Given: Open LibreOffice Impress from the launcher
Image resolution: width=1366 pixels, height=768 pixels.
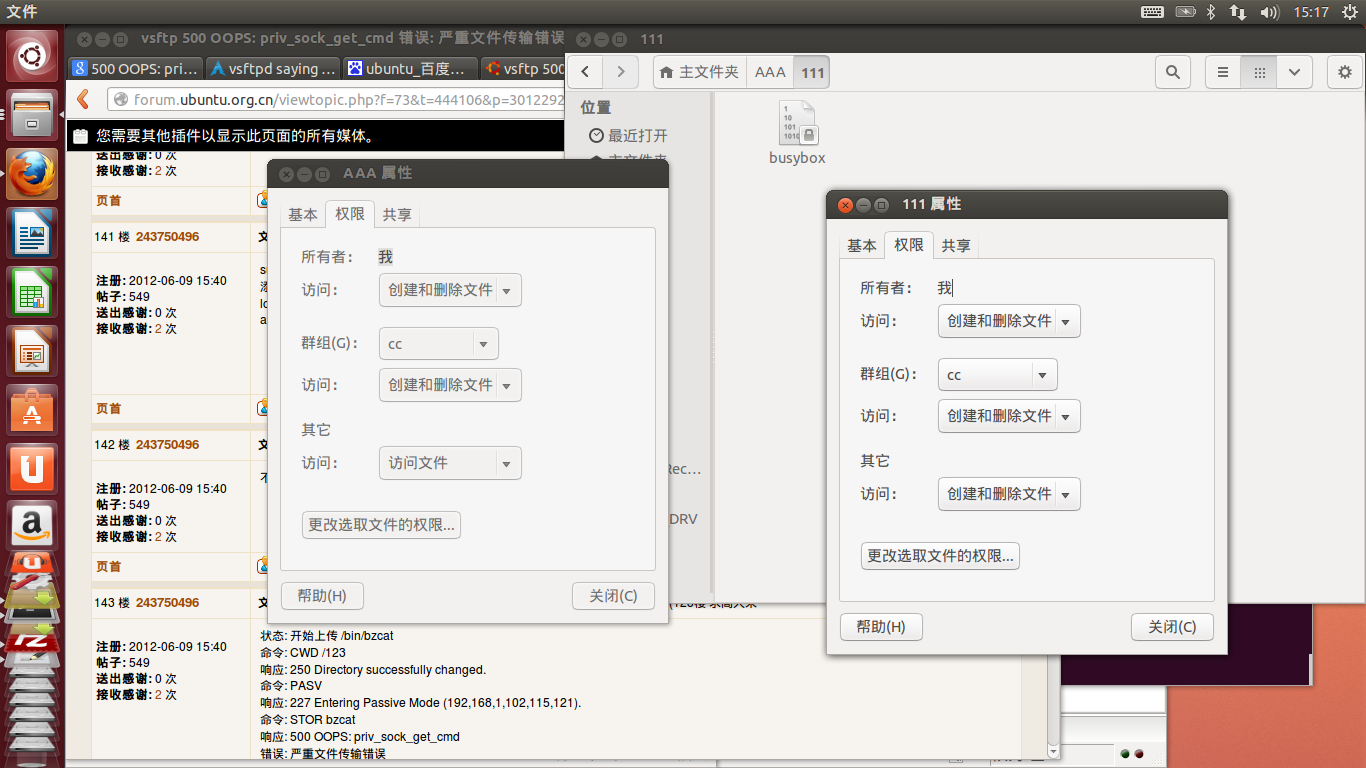Looking at the screenshot, I should click(x=33, y=352).
